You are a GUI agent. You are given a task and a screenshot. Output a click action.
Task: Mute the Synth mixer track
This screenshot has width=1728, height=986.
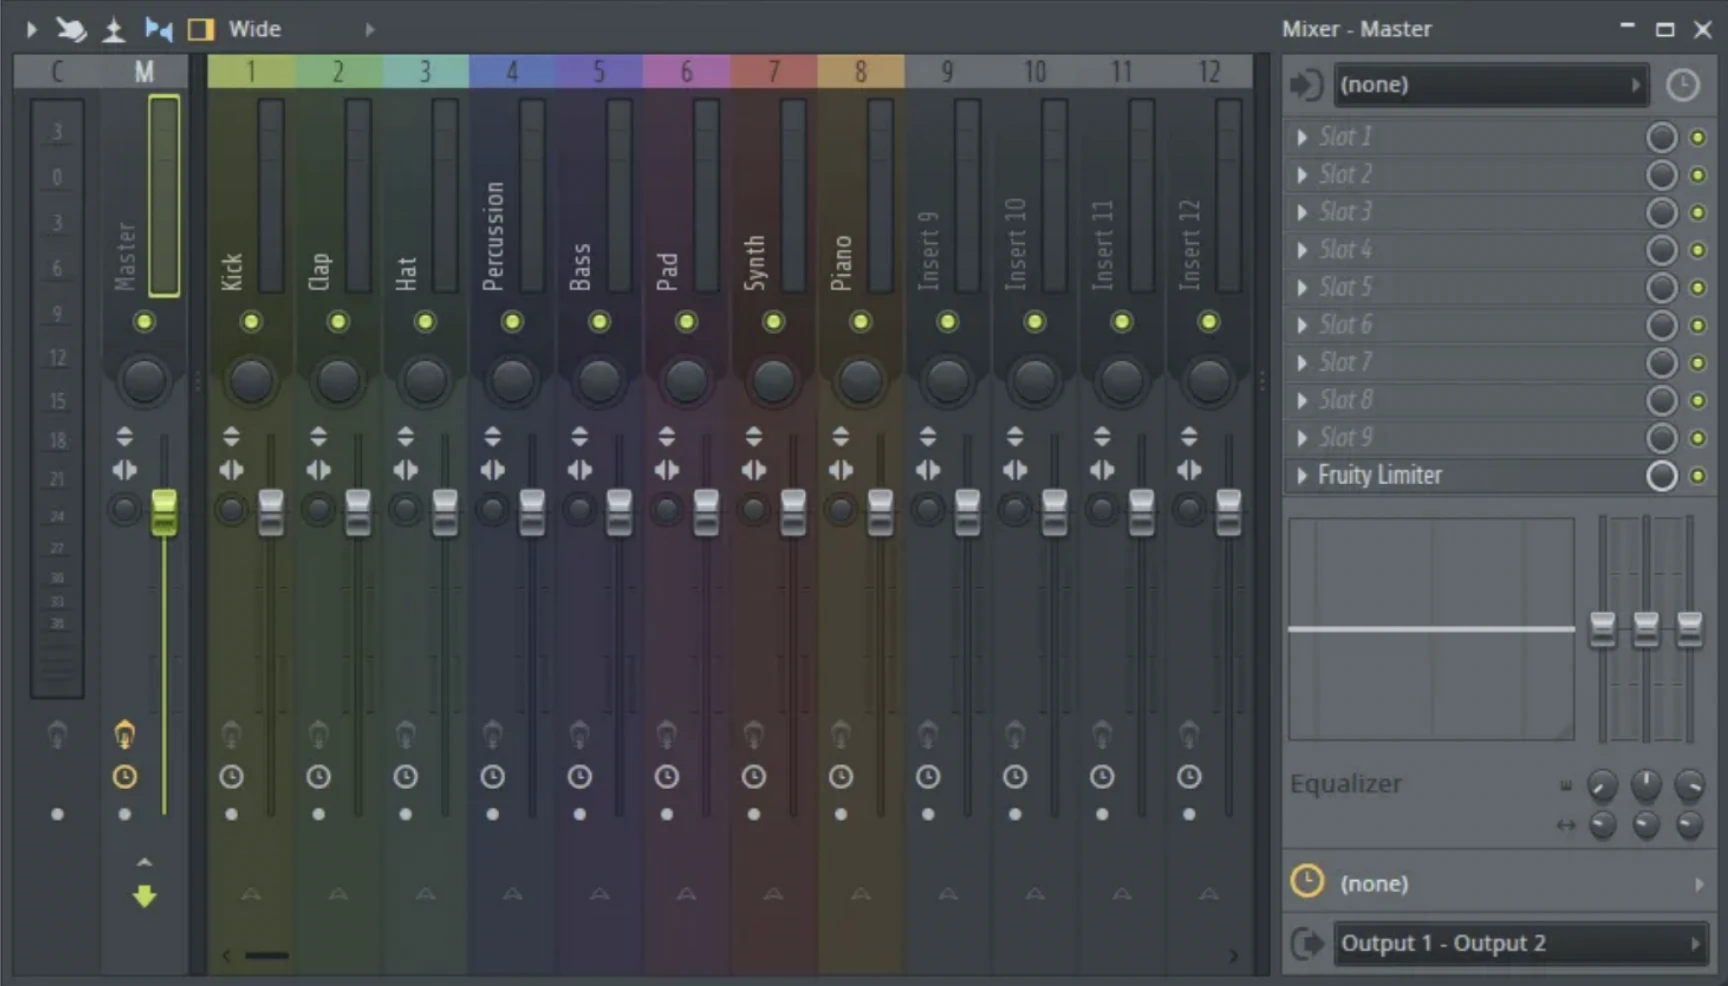[773, 321]
